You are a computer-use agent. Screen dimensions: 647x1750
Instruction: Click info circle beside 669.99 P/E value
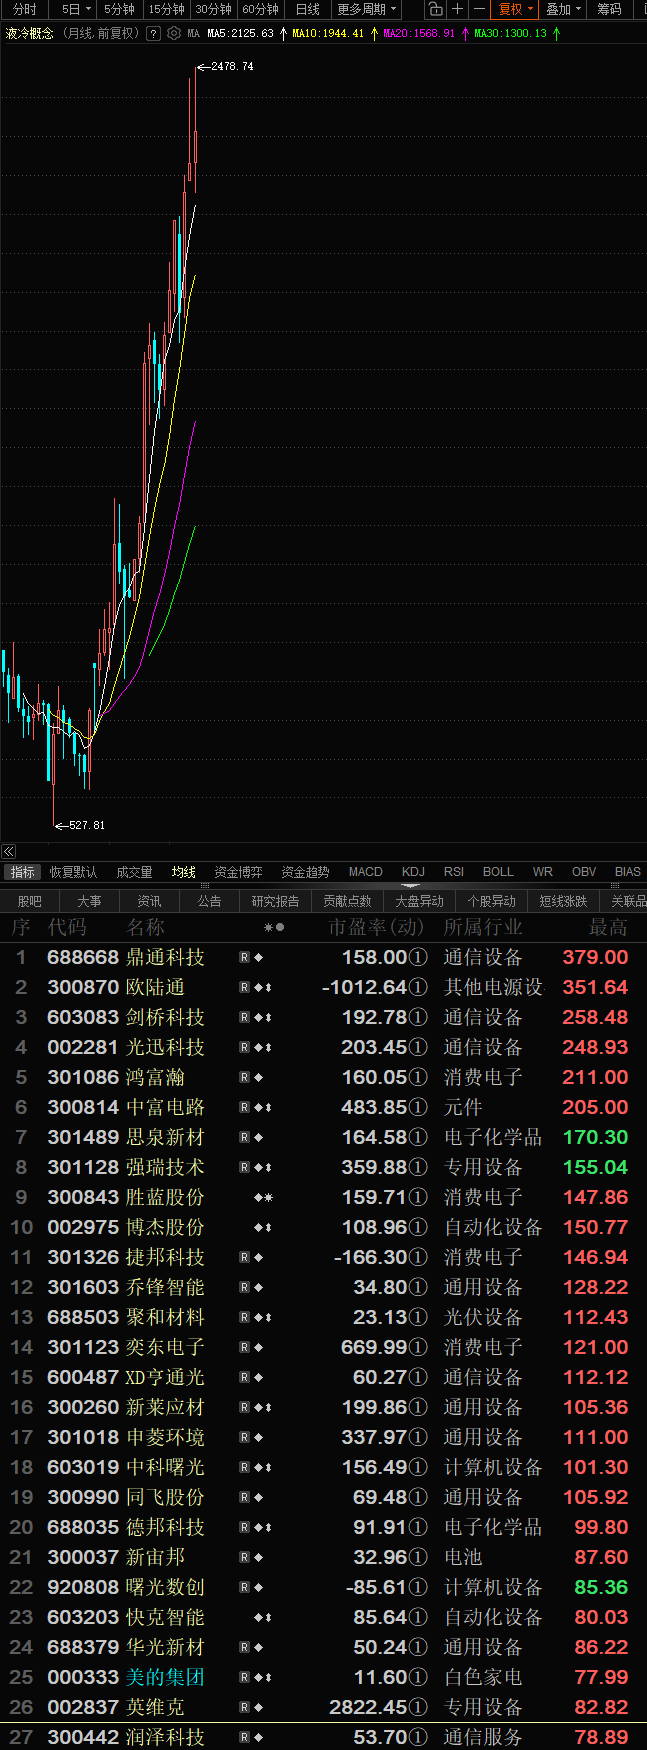pos(419,1347)
